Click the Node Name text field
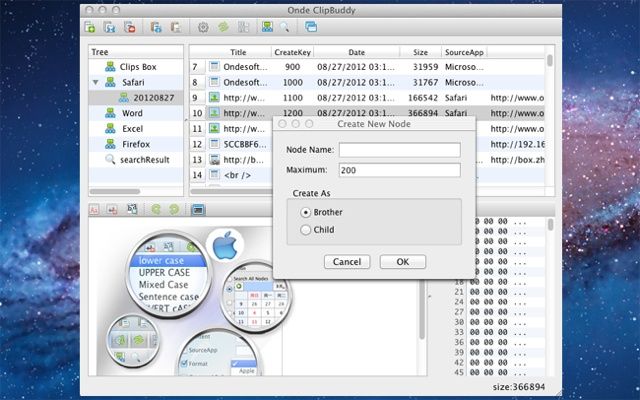640x400 pixels. [399, 150]
